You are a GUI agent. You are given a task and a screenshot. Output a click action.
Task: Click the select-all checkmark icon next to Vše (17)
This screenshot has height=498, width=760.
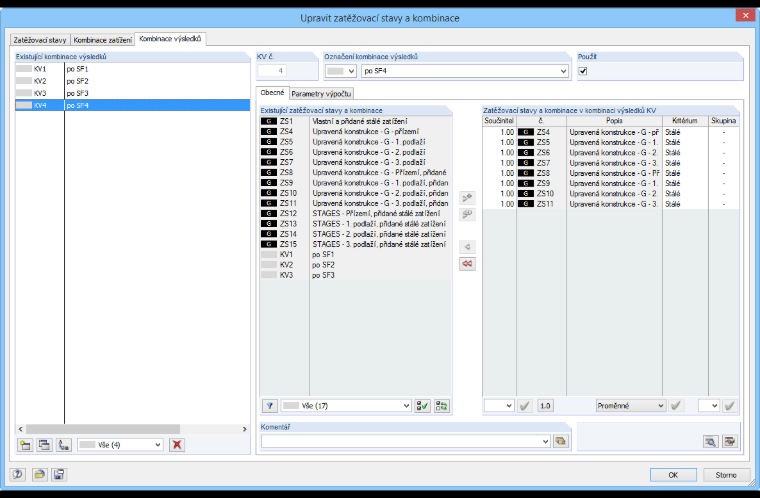coord(423,406)
